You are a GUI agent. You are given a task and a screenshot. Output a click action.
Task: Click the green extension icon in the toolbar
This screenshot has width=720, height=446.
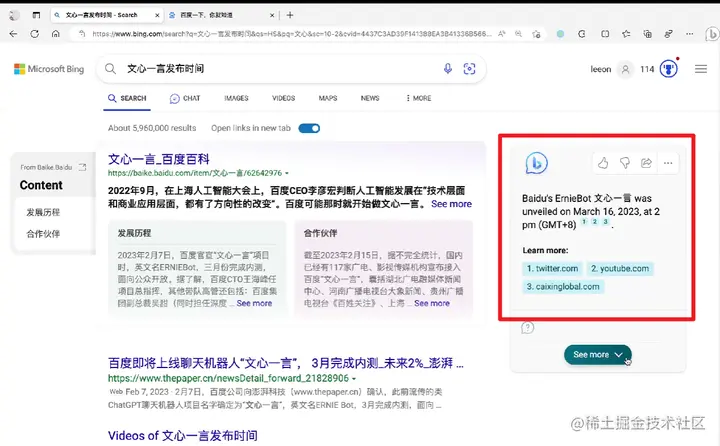click(560, 34)
